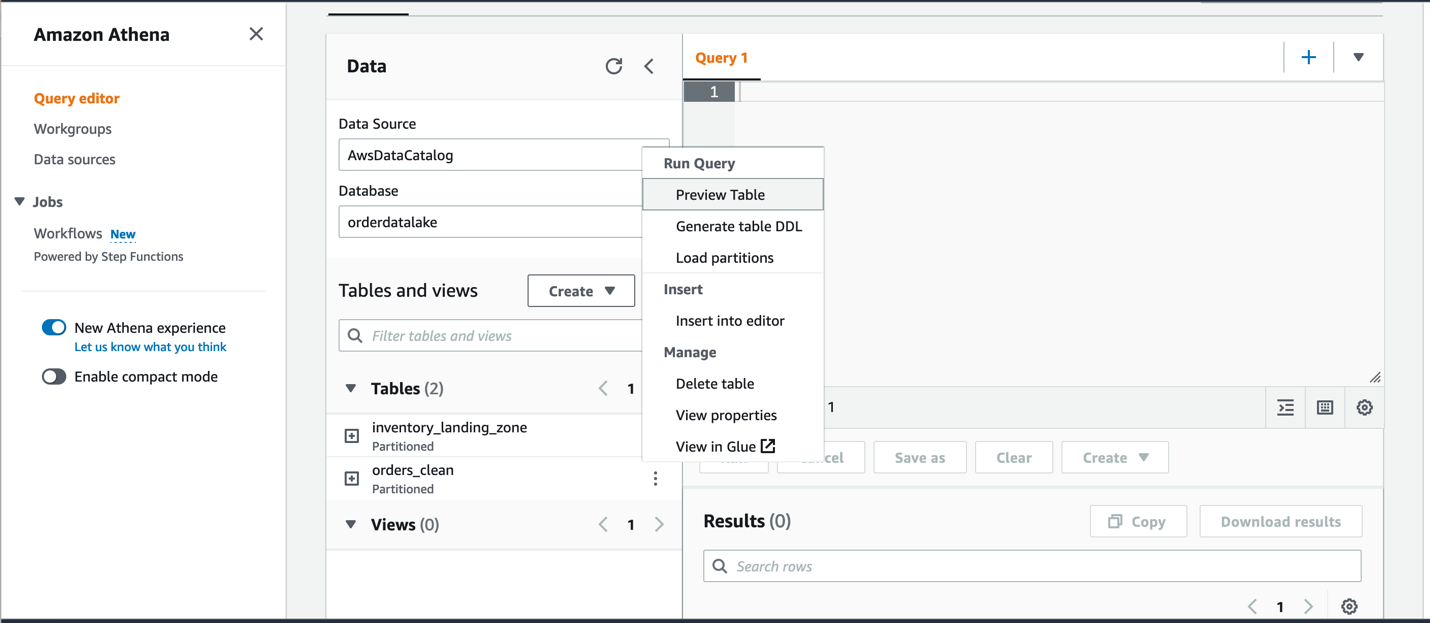Open Workflows in sidebar

68,233
